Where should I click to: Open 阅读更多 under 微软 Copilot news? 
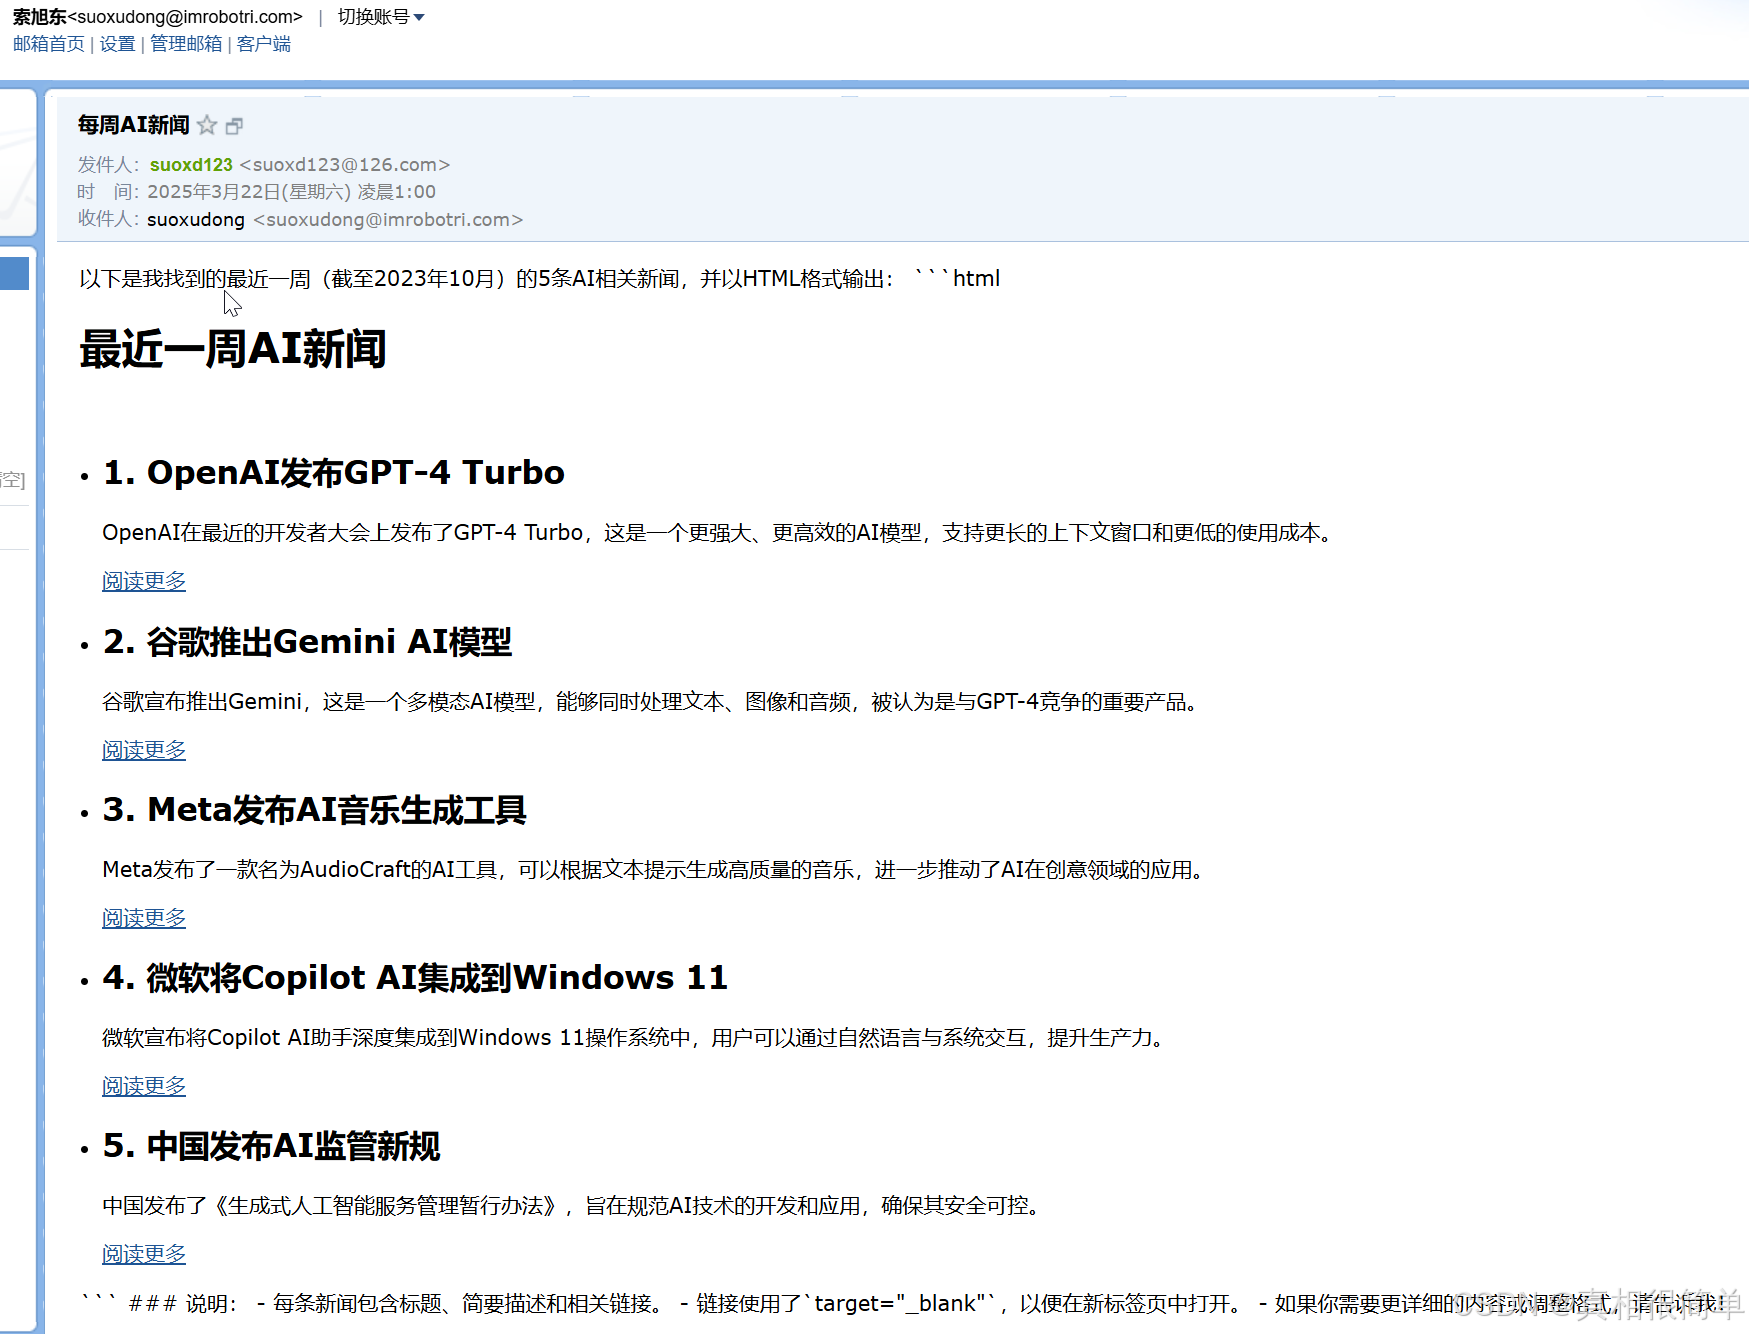(144, 1086)
